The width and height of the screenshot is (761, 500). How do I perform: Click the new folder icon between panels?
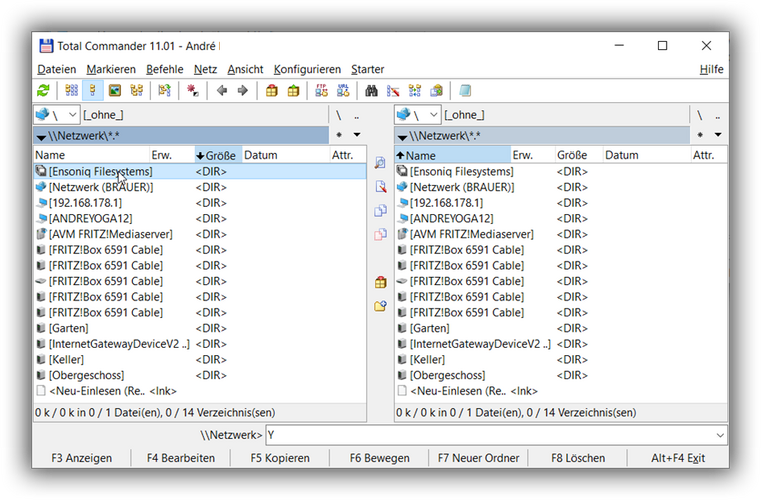[380, 306]
